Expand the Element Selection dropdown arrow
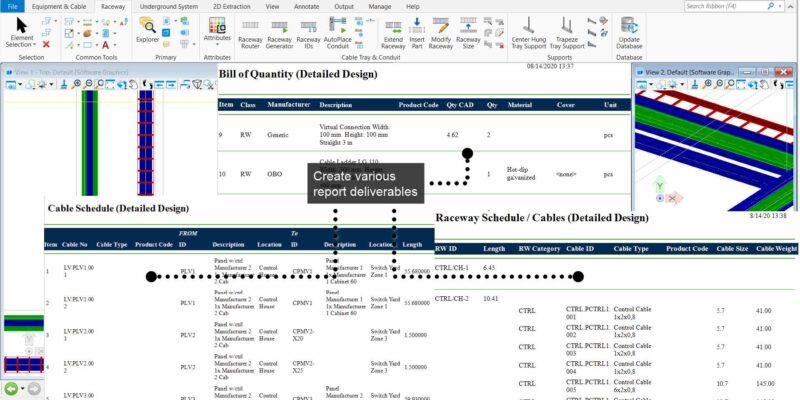The height and width of the screenshot is (400, 800). pos(34,45)
